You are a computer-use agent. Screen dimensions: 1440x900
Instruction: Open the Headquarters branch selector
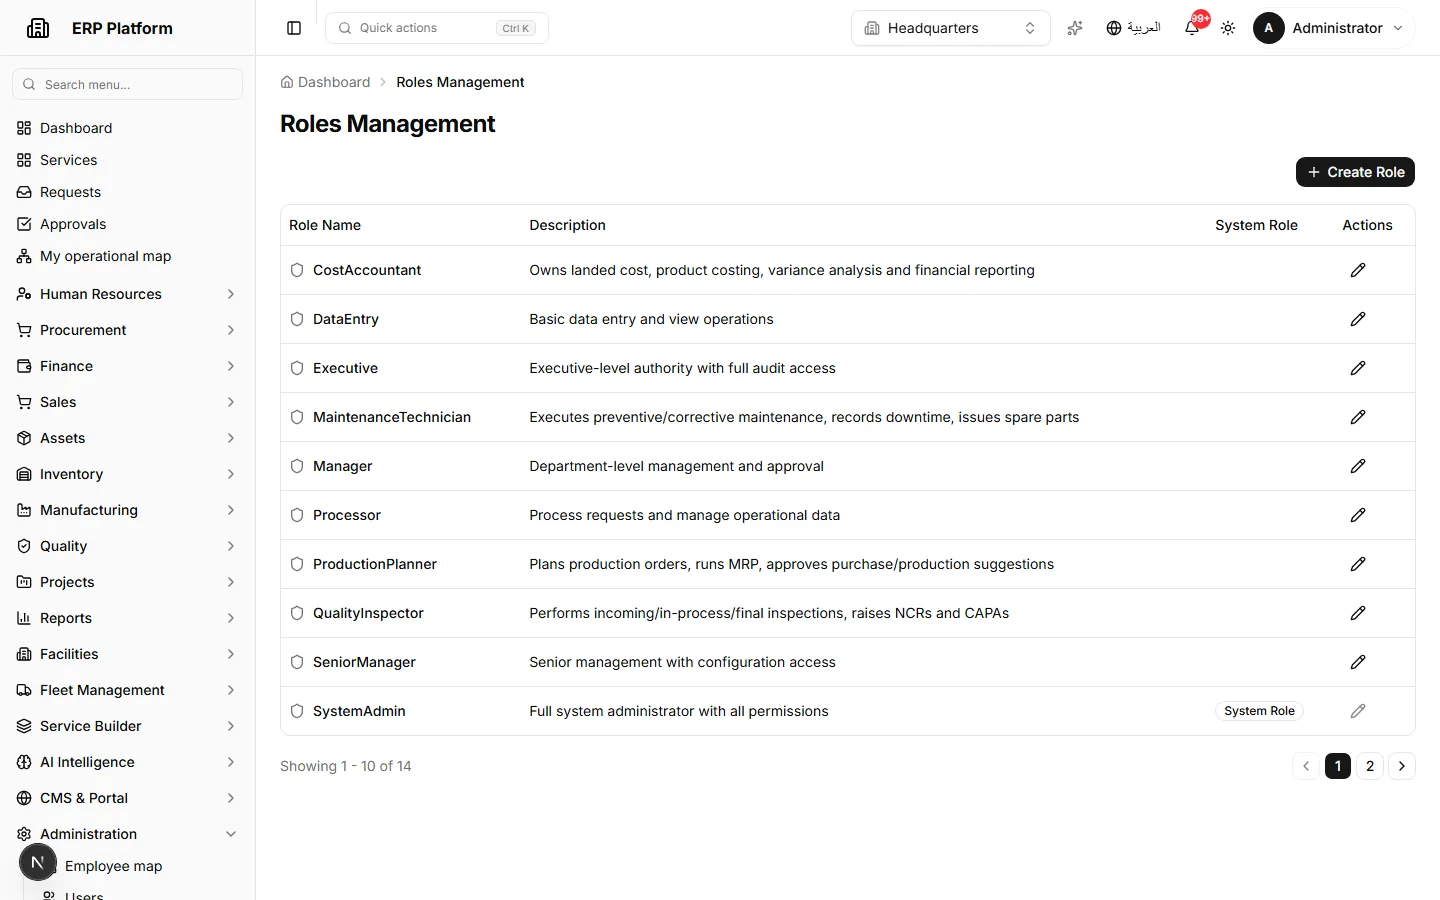[951, 28]
